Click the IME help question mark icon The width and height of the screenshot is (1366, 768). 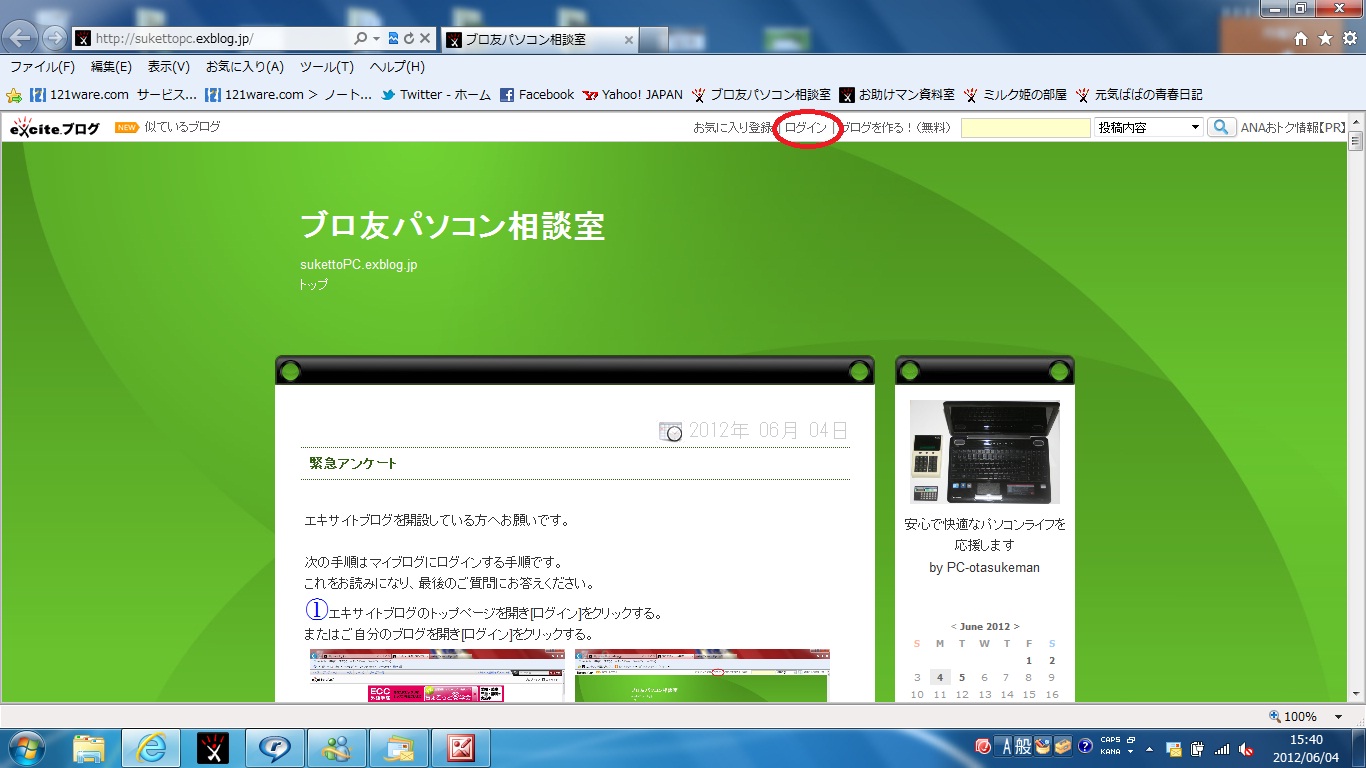tap(1086, 747)
